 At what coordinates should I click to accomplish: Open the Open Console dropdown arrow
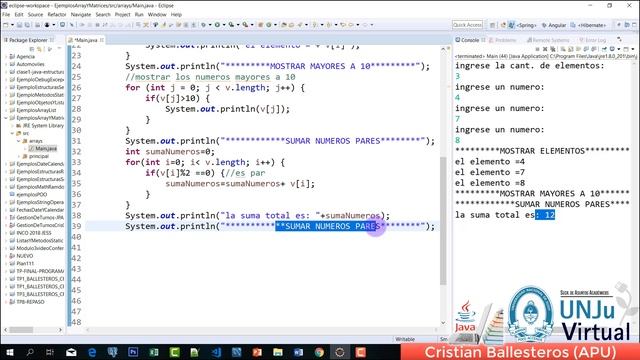click(x=632, y=49)
